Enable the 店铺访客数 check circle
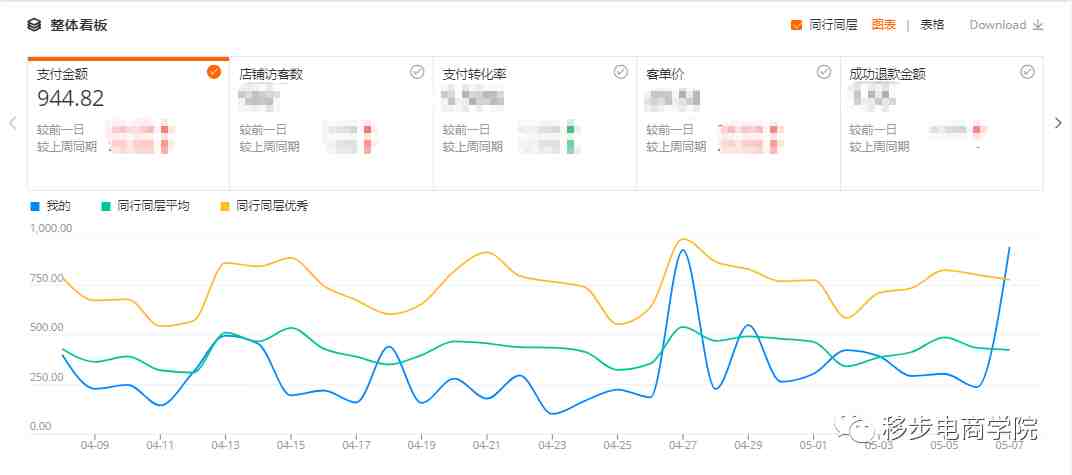The height and width of the screenshot is (475, 1072). (417, 72)
